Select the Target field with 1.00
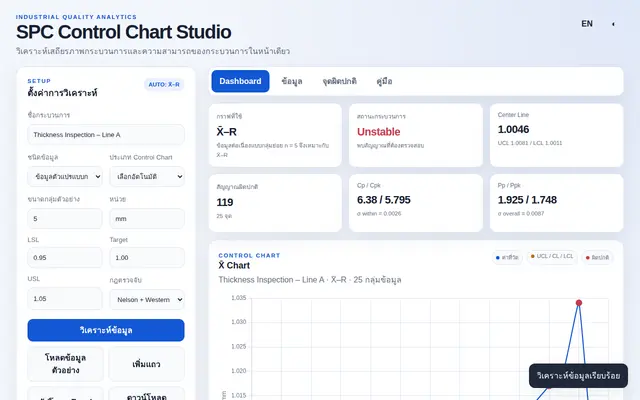The image size is (640, 400). point(147,258)
